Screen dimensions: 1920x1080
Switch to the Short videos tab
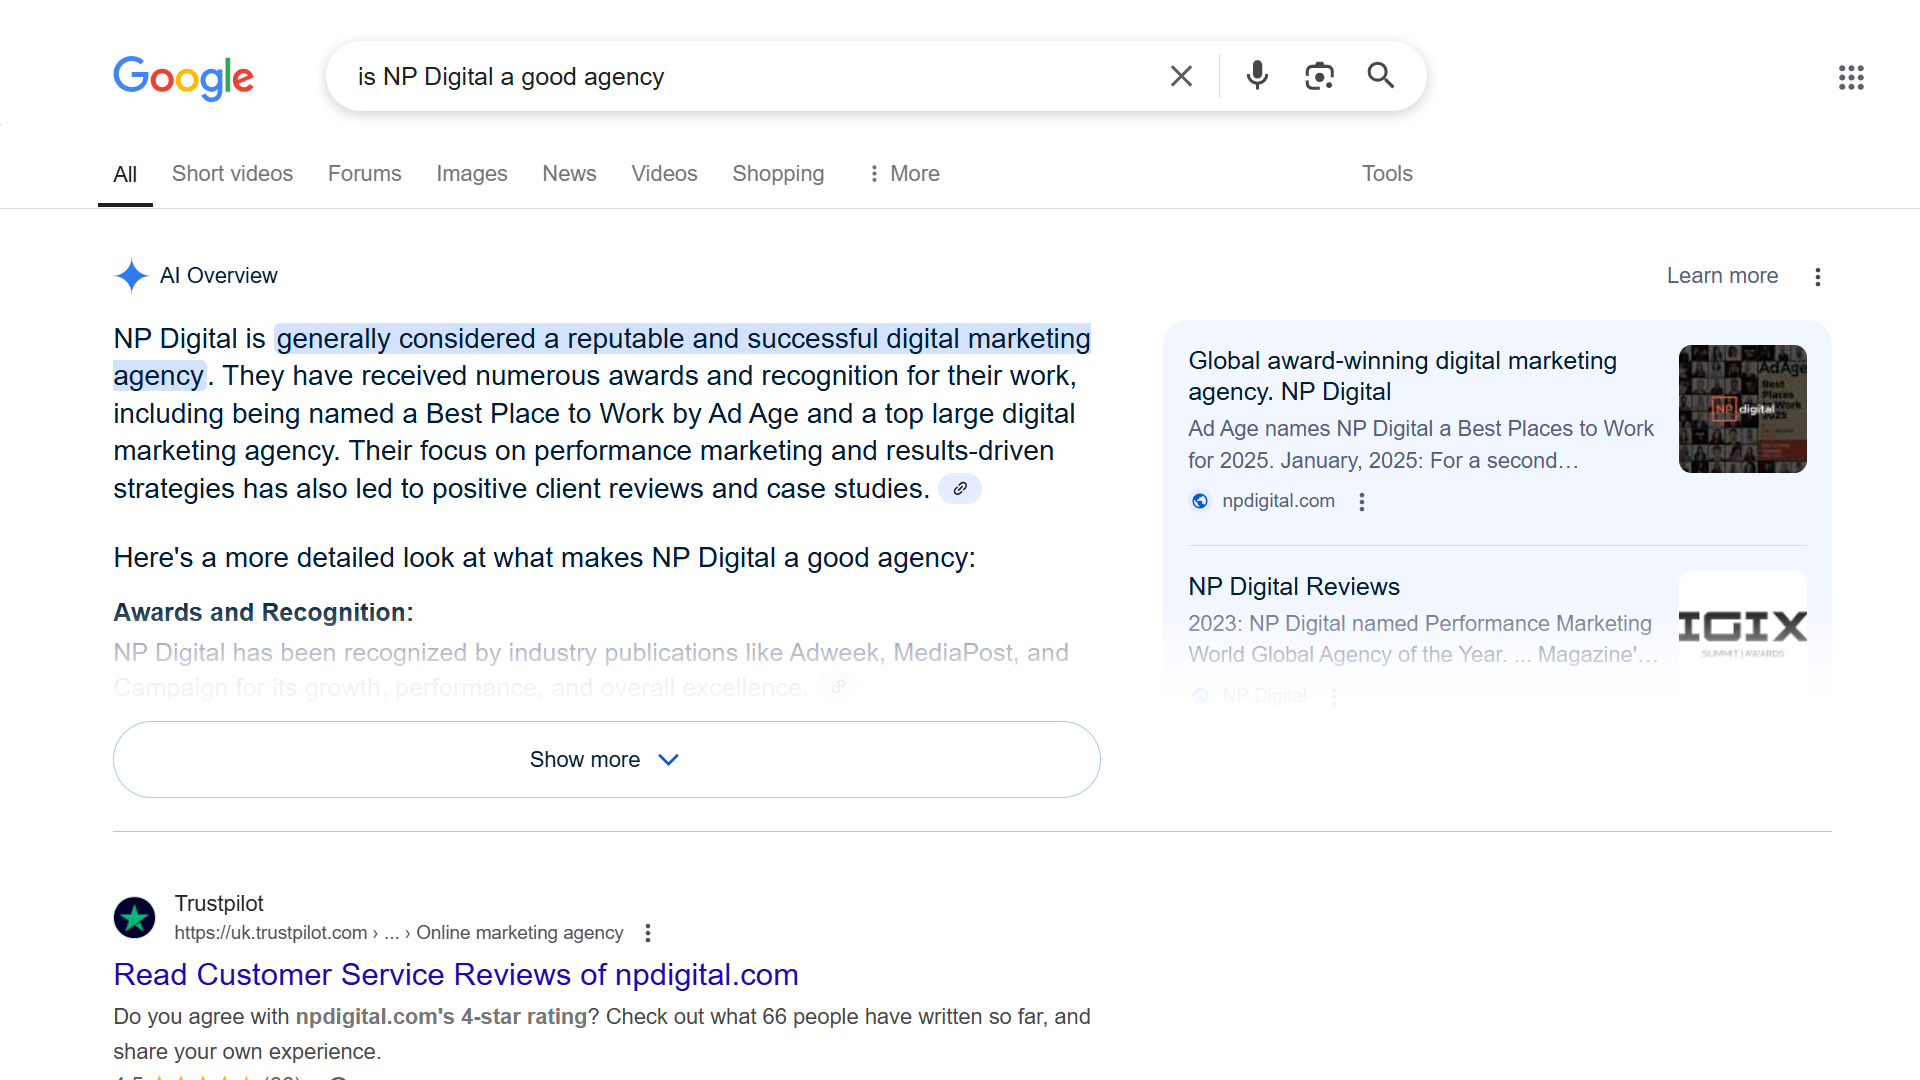232,173
